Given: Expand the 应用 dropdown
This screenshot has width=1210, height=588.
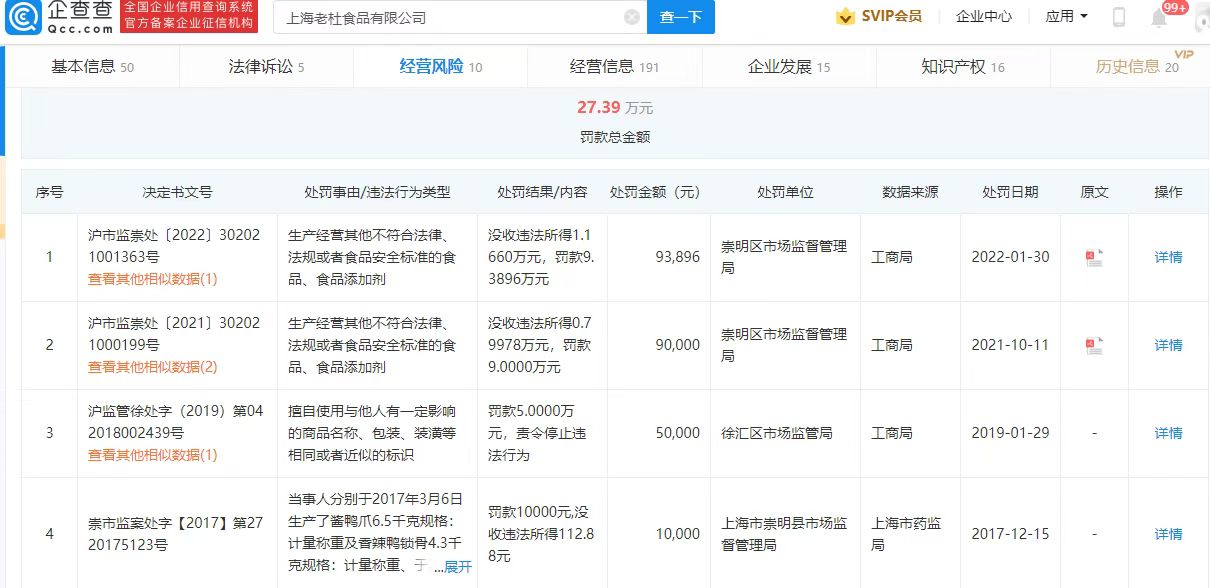Looking at the screenshot, I should point(1066,17).
